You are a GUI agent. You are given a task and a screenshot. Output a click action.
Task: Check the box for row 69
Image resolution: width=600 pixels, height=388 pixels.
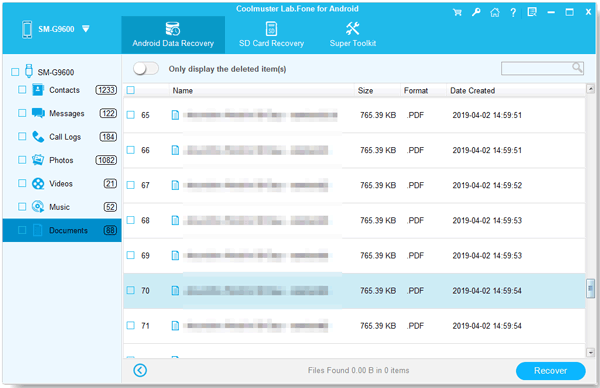tap(130, 255)
